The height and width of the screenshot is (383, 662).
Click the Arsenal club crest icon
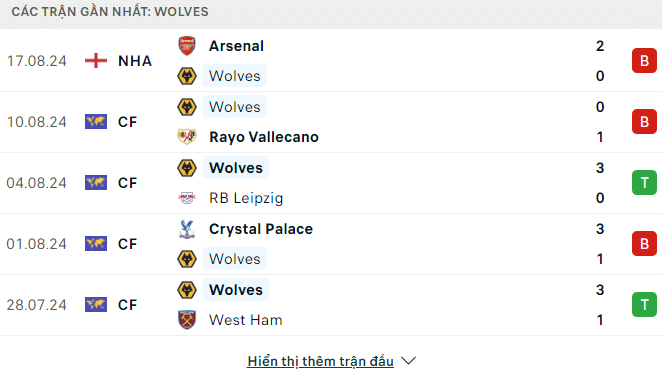[x=187, y=46]
